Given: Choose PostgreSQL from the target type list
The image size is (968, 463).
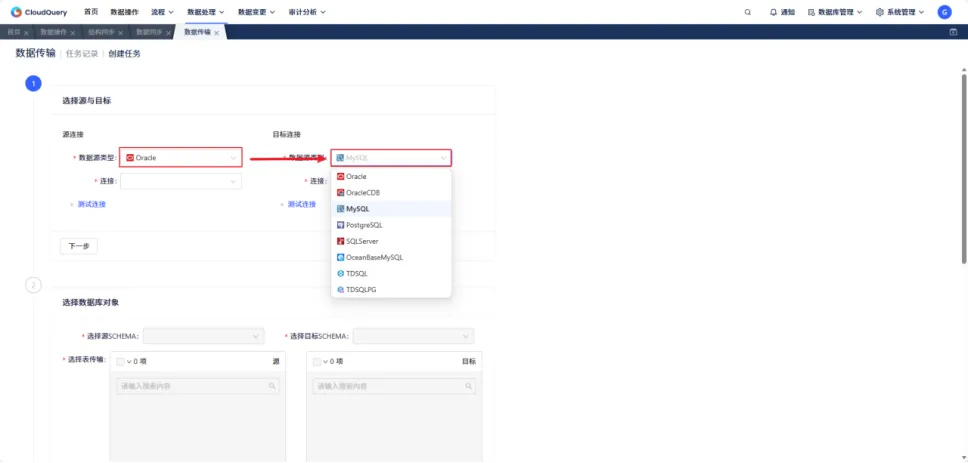Looking at the screenshot, I should (x=391, y=225).
